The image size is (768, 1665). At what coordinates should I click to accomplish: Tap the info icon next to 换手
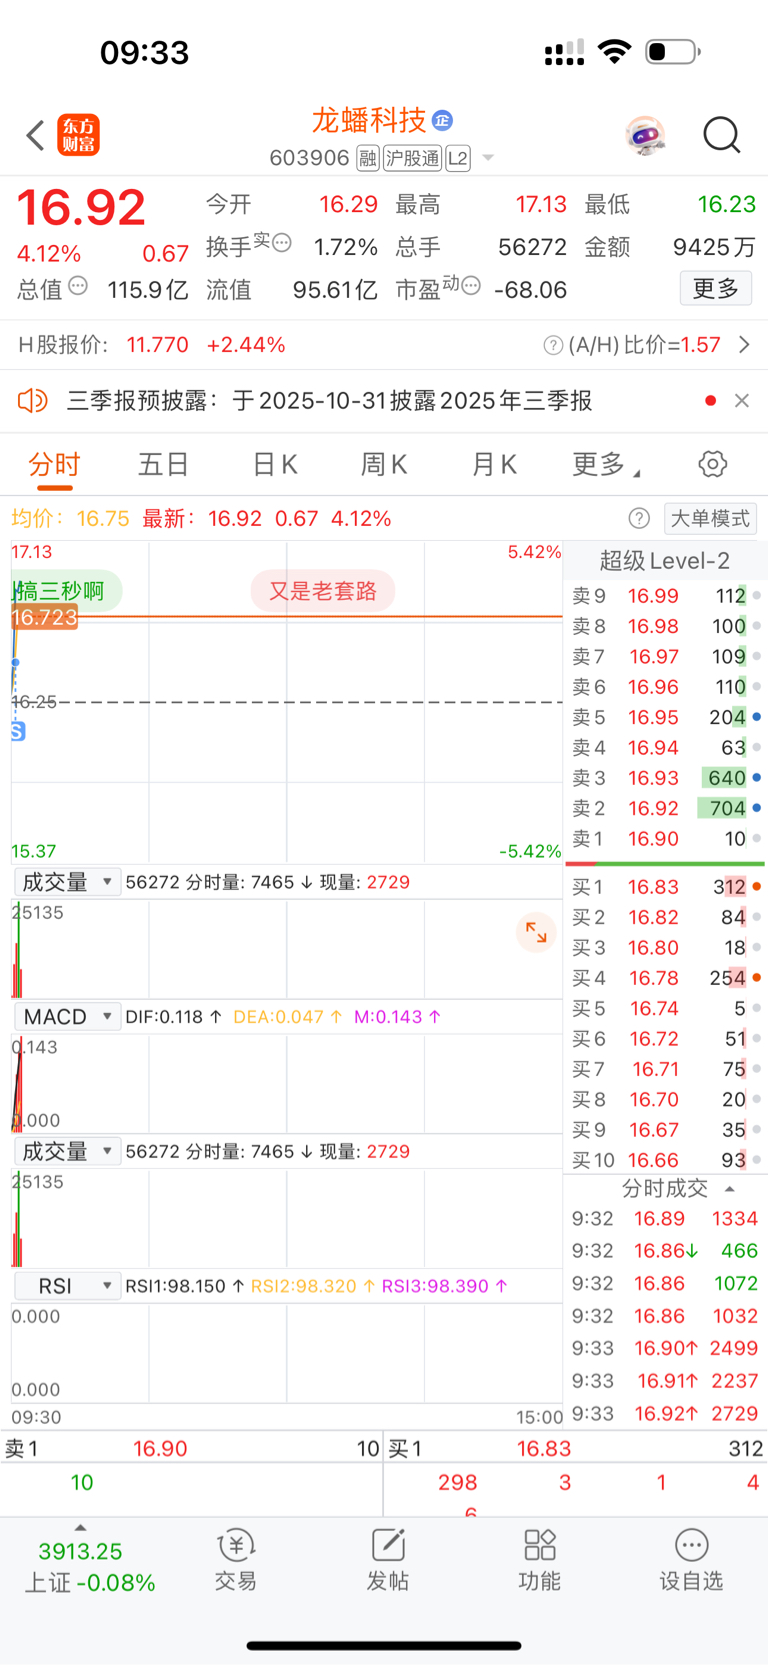(282, 242)
